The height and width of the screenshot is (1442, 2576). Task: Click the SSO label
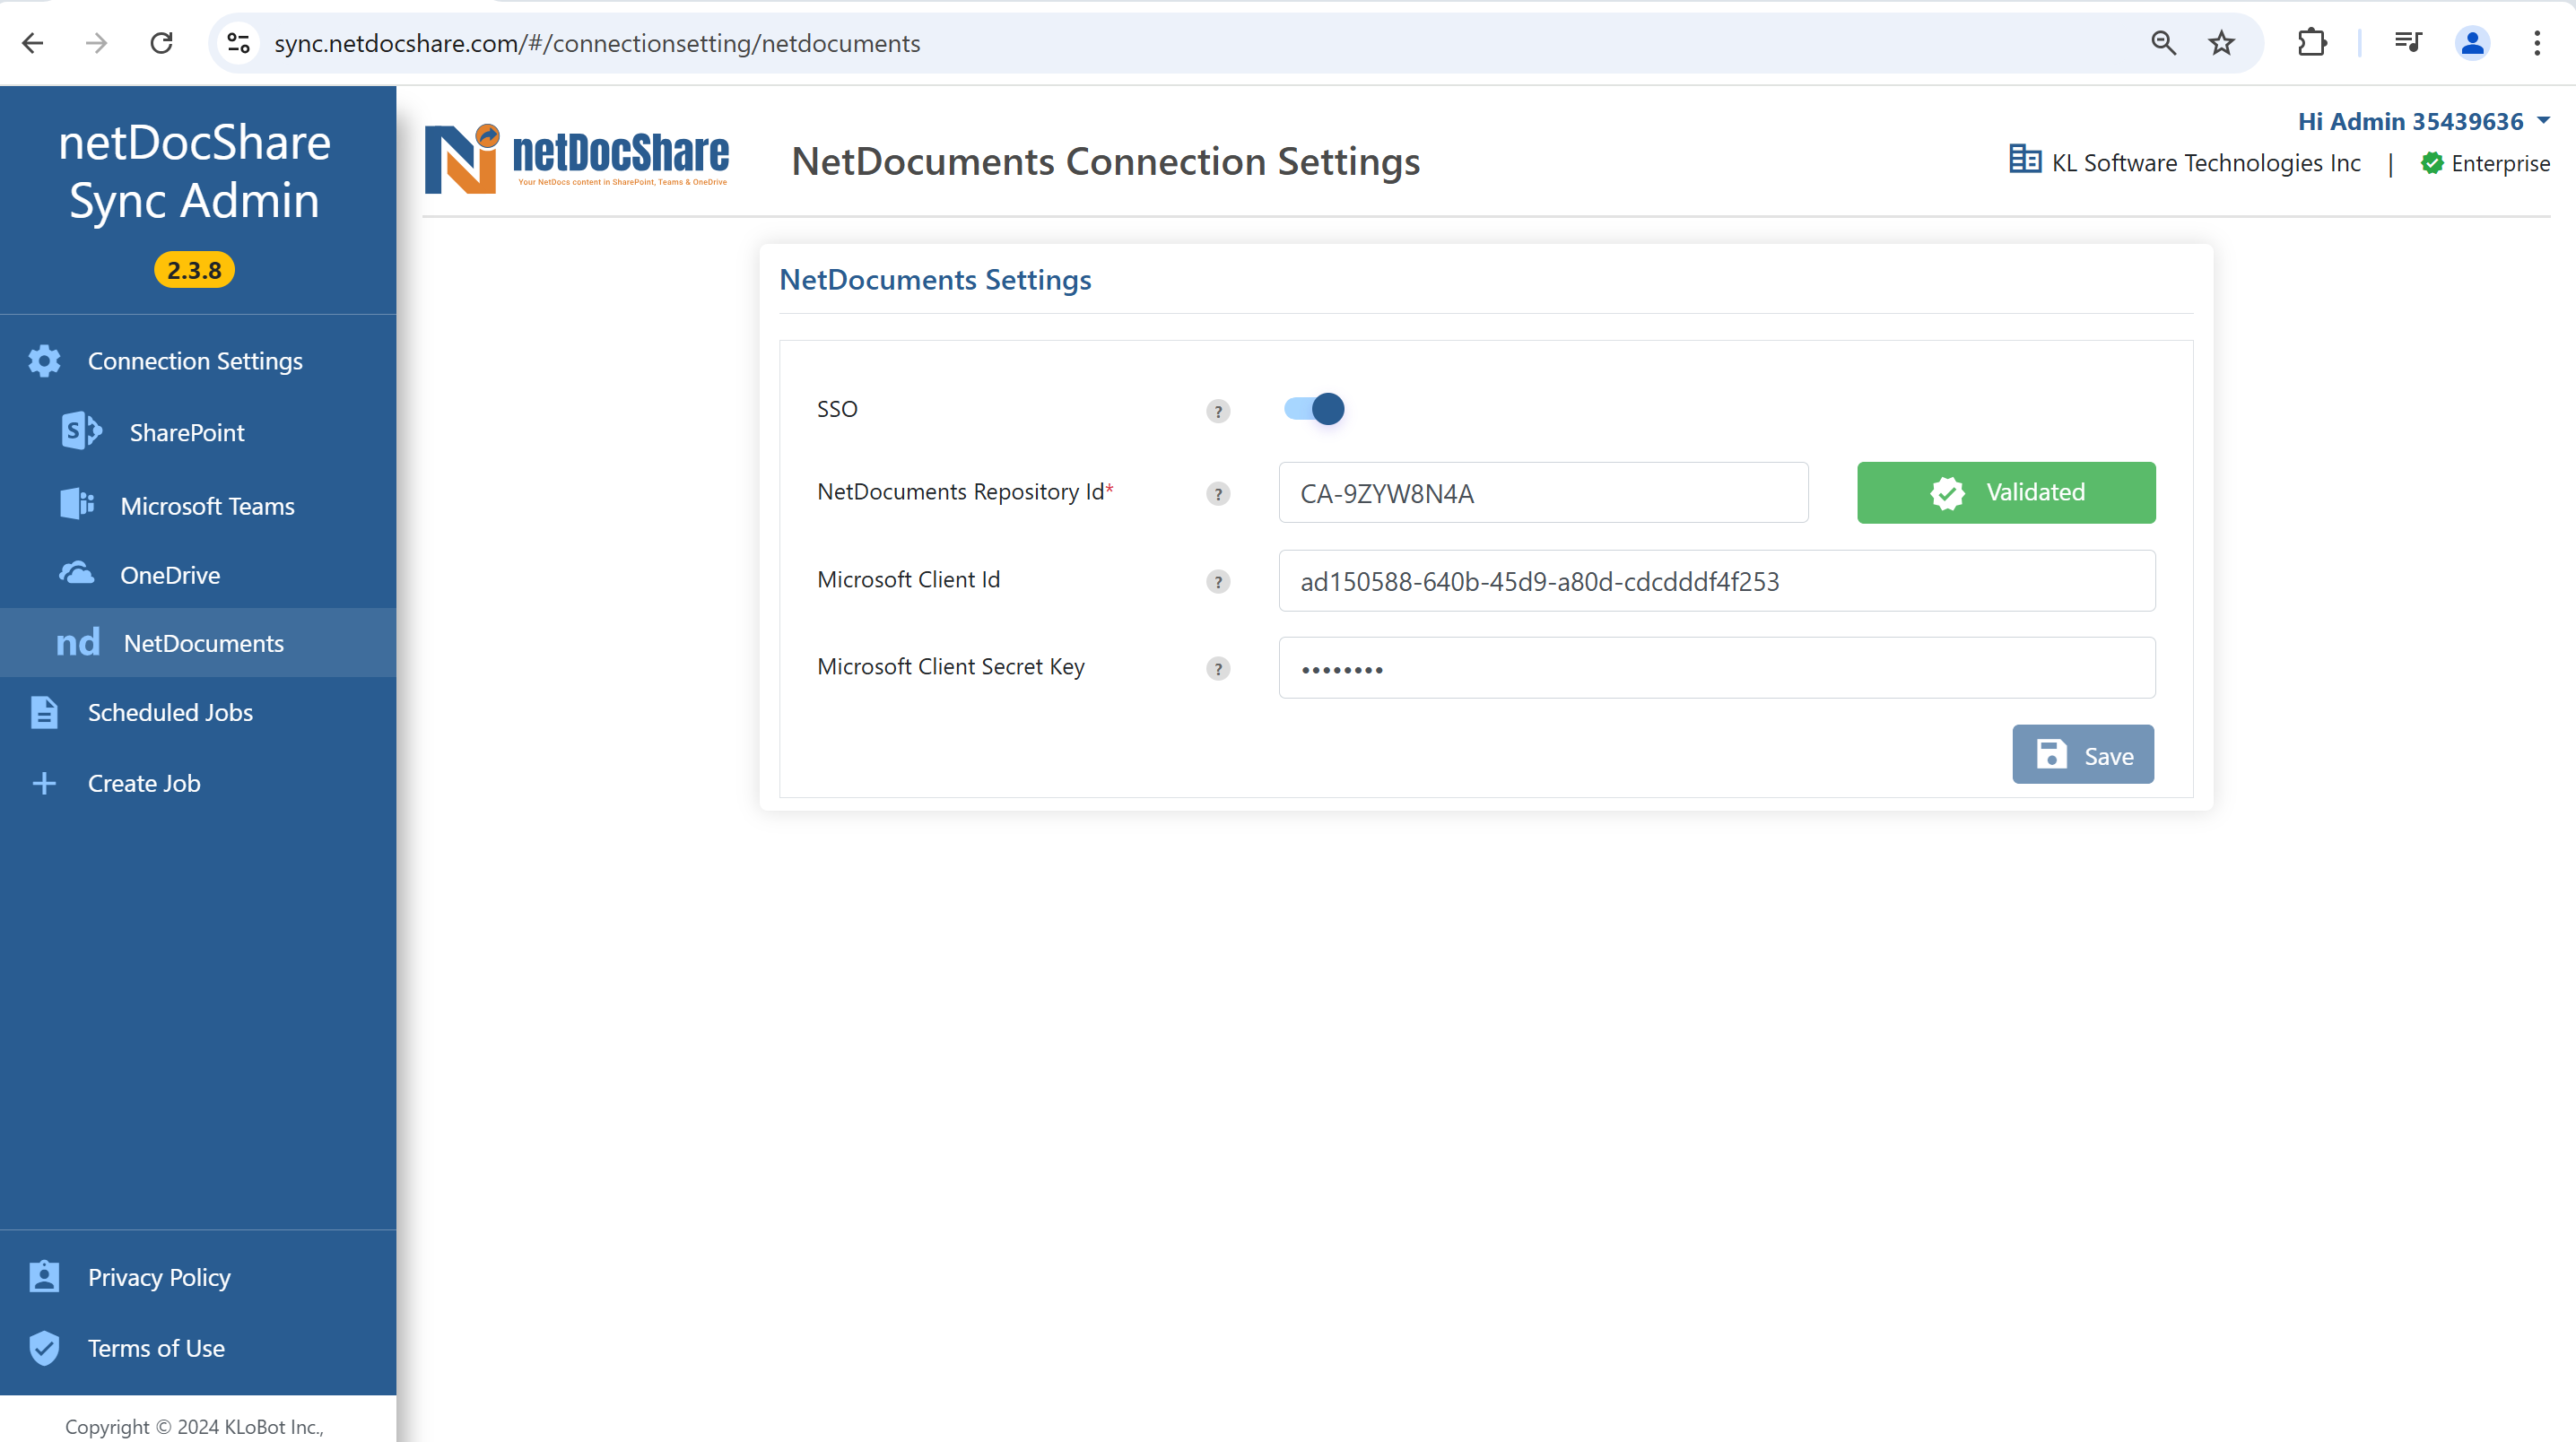837,409
